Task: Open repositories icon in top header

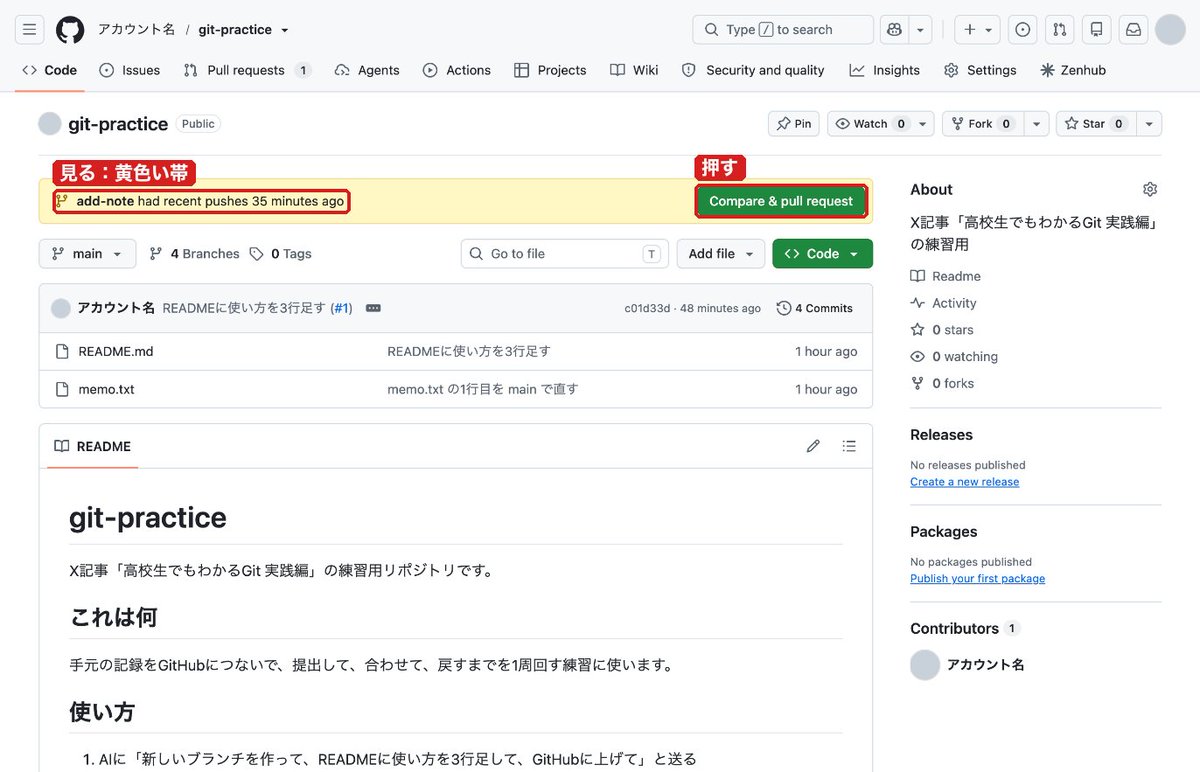Action: [1097, 30]
